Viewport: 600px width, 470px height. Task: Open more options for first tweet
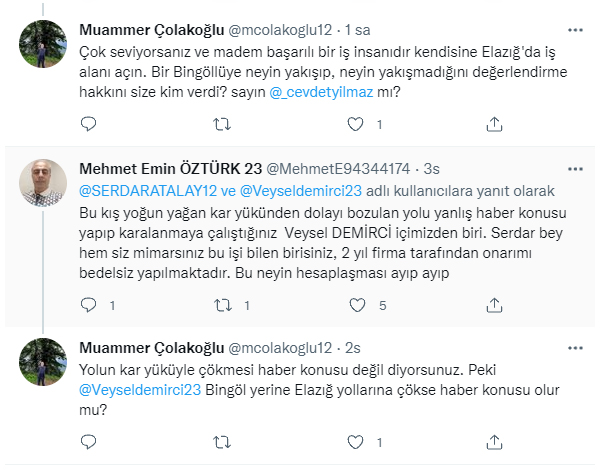pyautogui.click(x=575, y=30)
